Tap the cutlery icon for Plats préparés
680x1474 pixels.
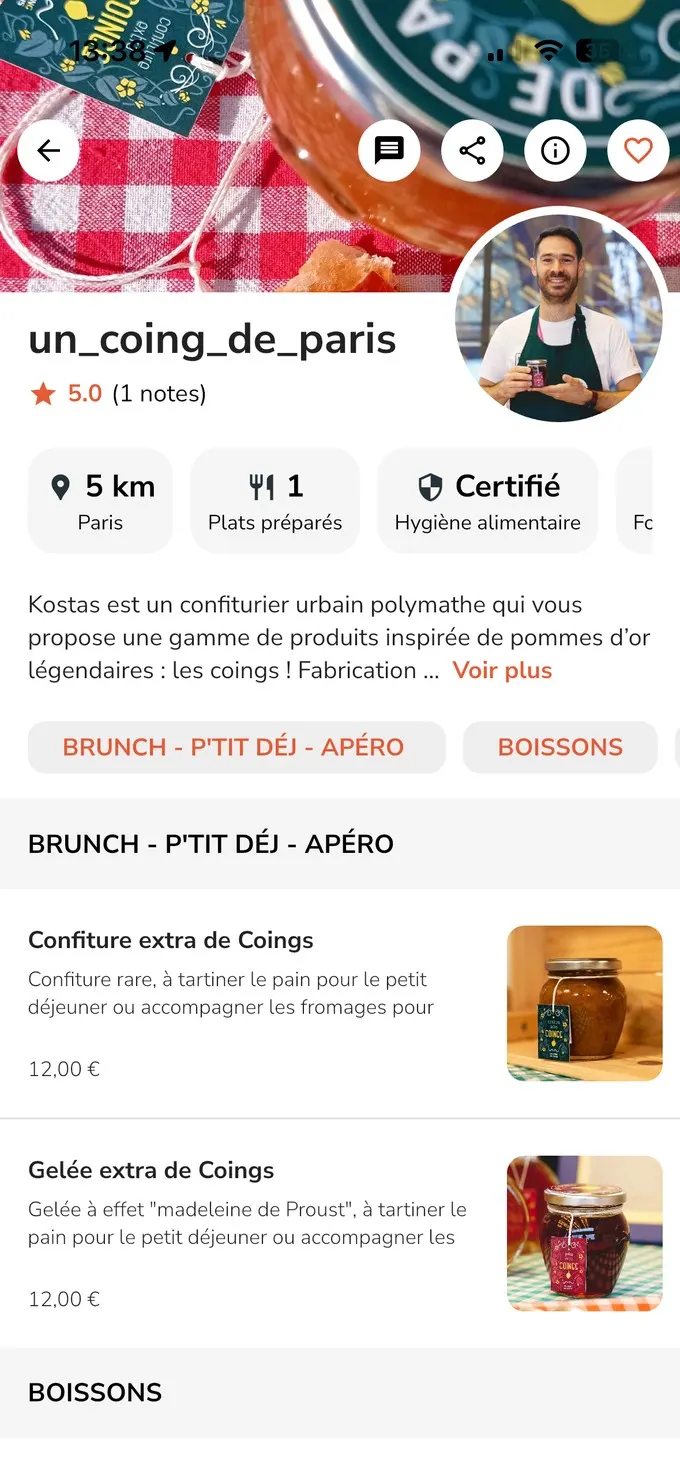point(261,486)
